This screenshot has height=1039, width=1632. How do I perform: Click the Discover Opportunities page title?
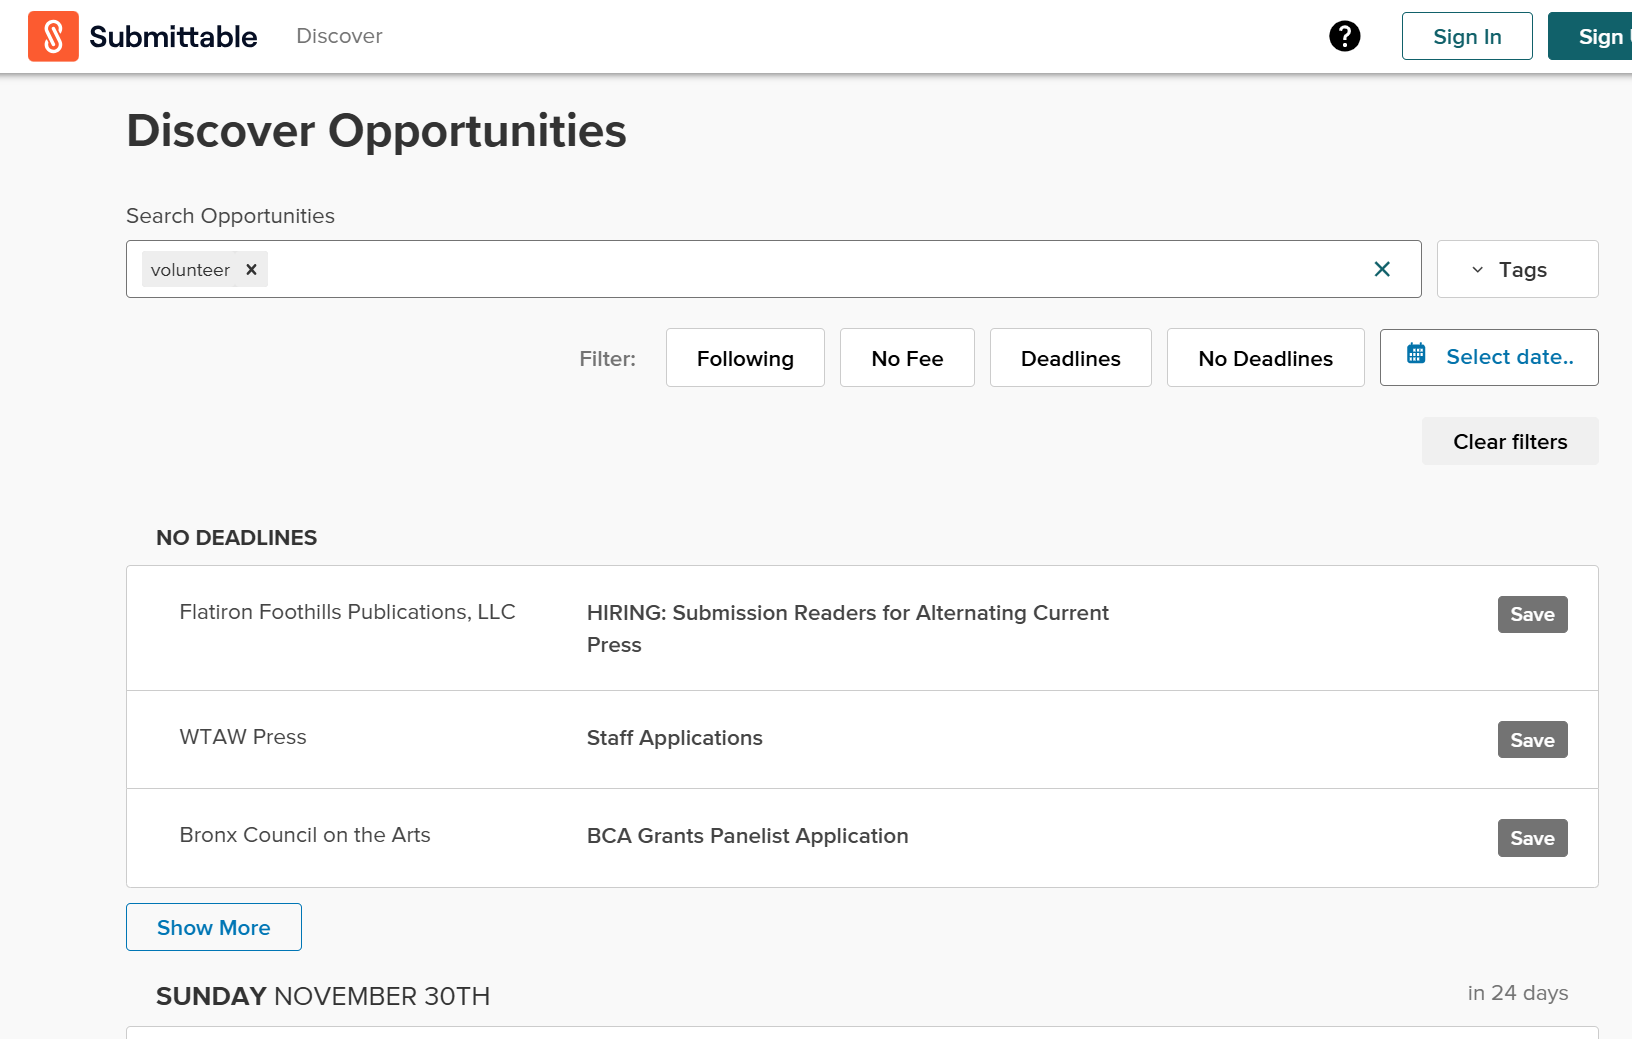point(376,131)
